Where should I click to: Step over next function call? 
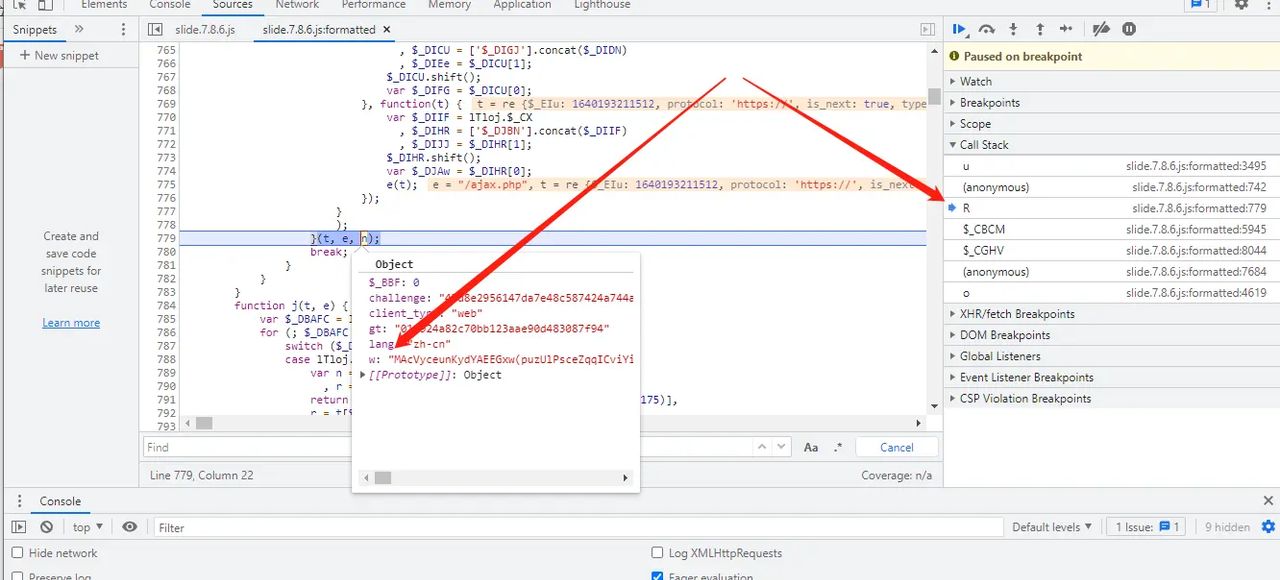[x=987, y=30]
